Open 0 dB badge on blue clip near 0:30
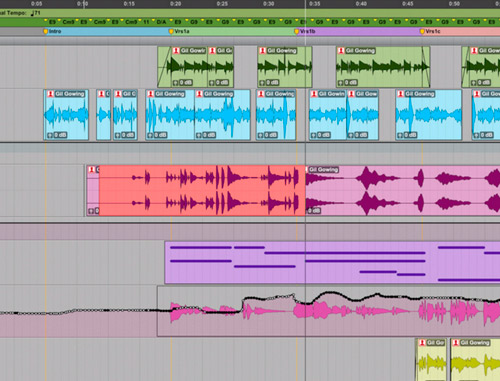The image size is (500, 381). click(268, 135)
